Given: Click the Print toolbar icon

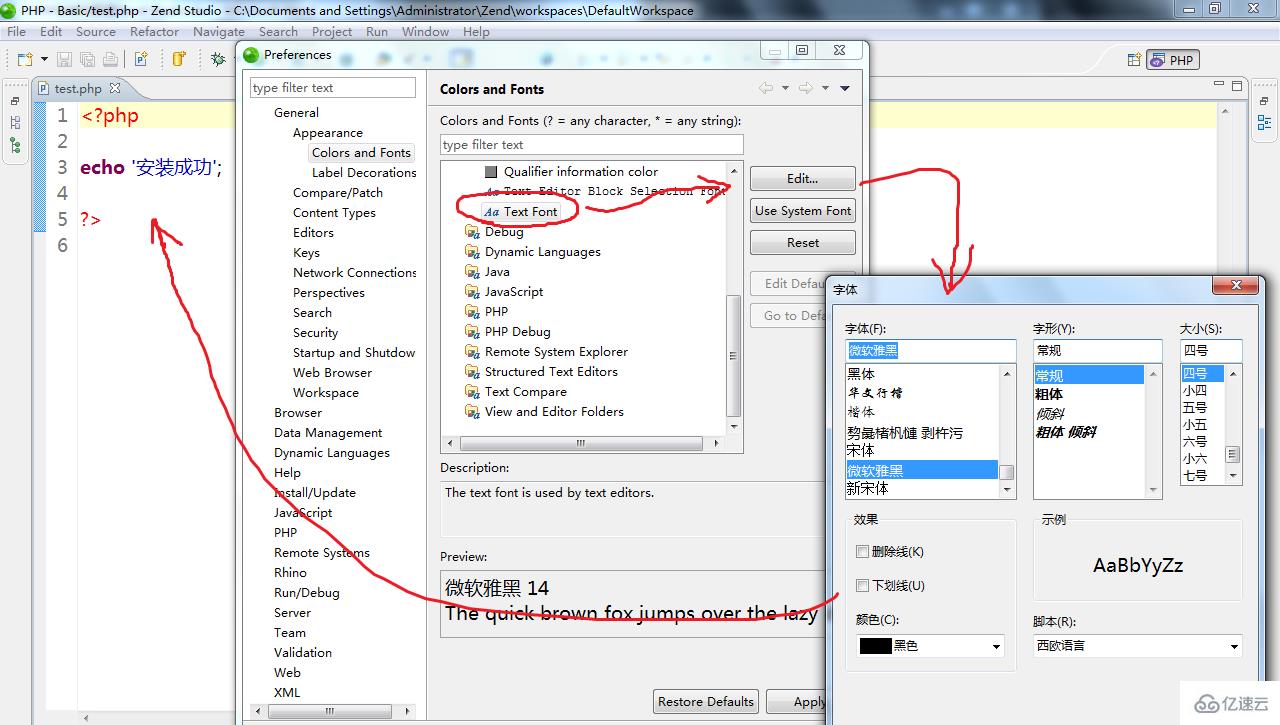Looking at the screenshot, I should point(110,60).
